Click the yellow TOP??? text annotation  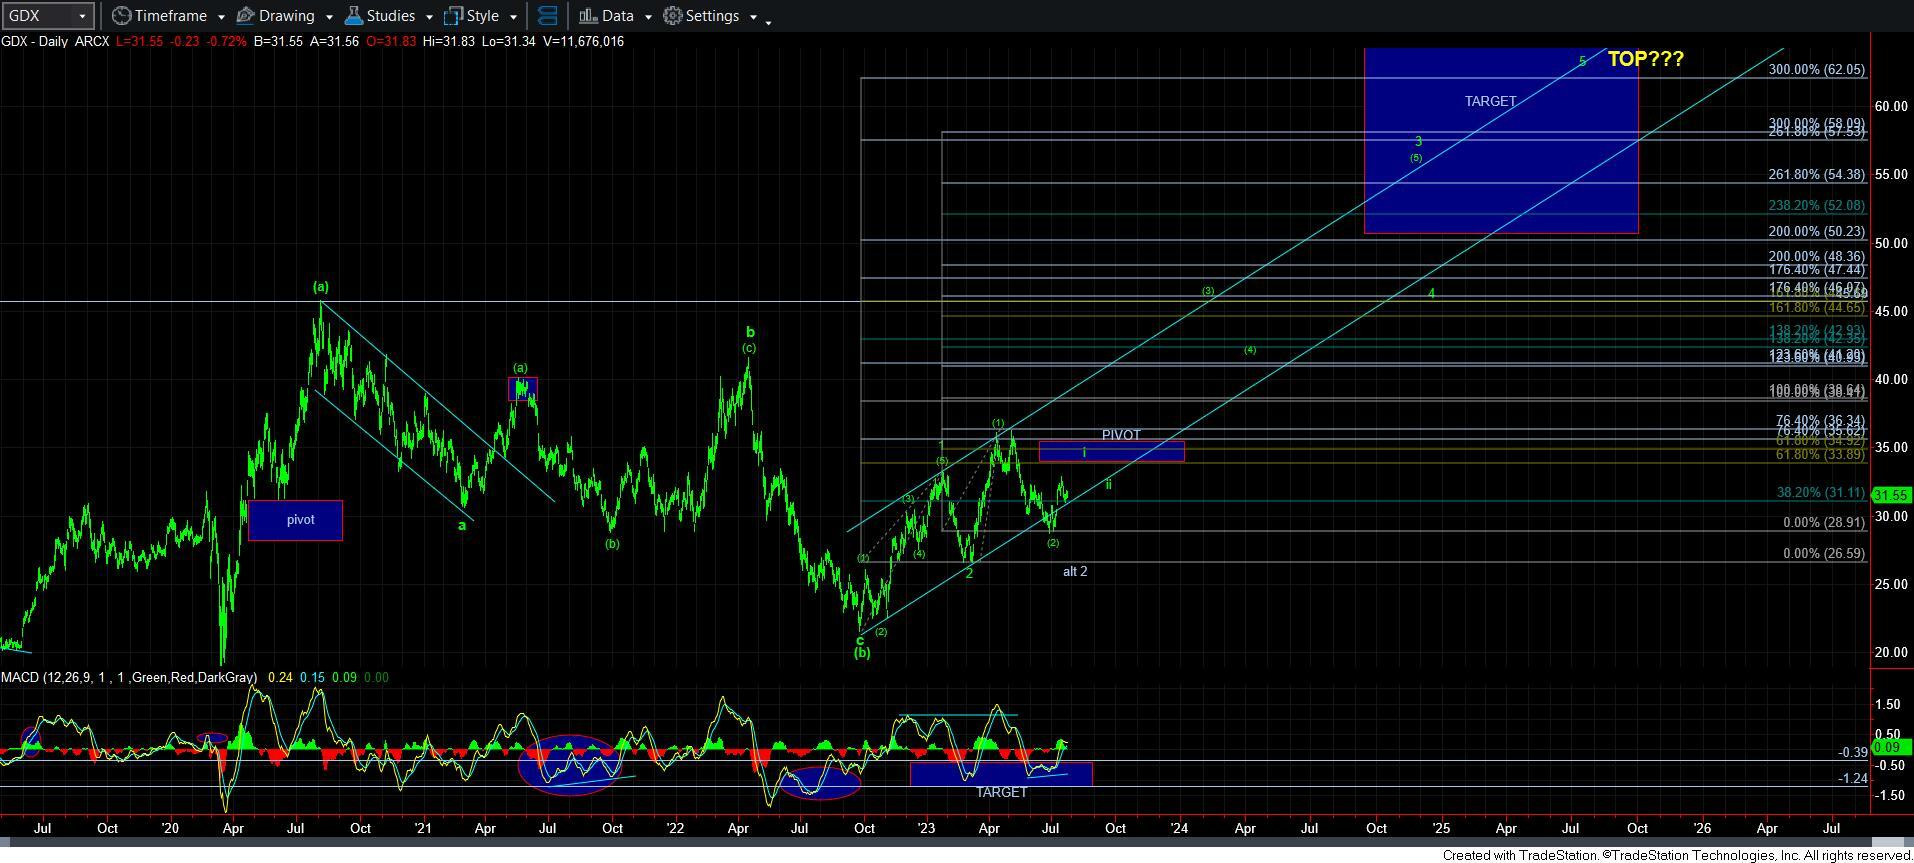pos(1645,59)
